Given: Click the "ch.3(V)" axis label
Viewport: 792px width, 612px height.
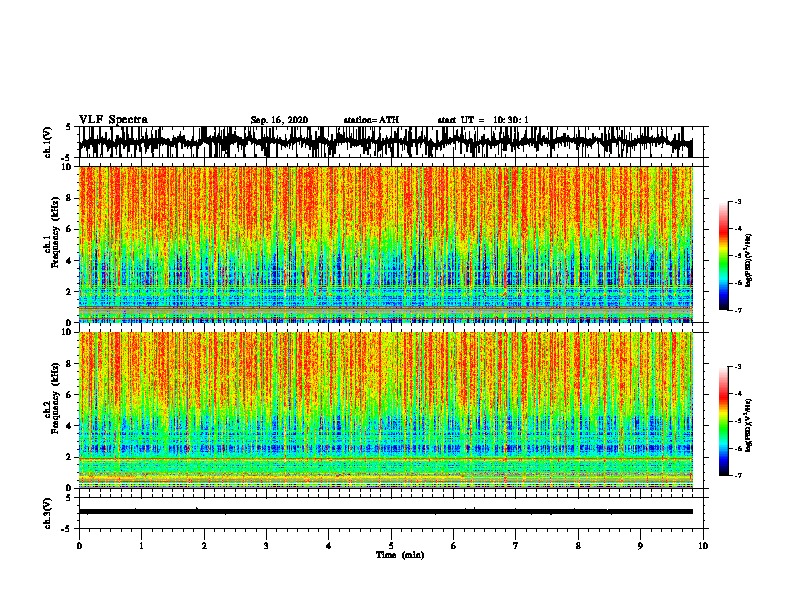Looking at the screenshot, I should [48, 513].
